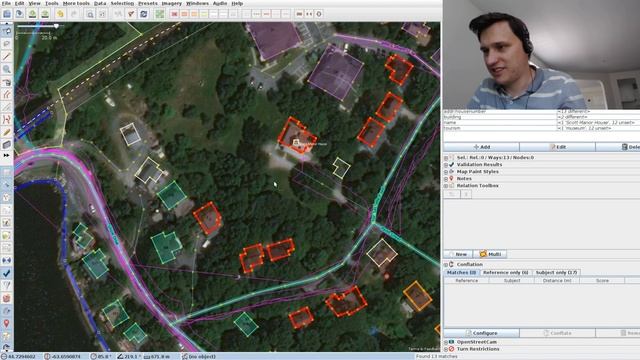Toggle the red map pin Notes window icon

tap(7, 323)
